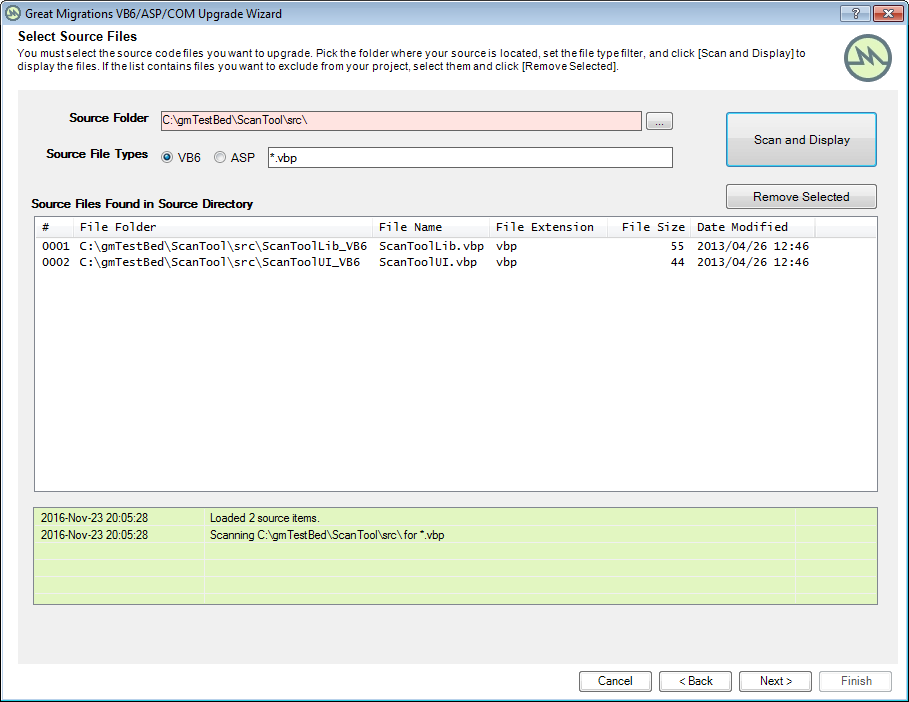Click the Date Modified column header
Image resolution: width=909 pixels, height=702 pixels.
pos(752,227)
